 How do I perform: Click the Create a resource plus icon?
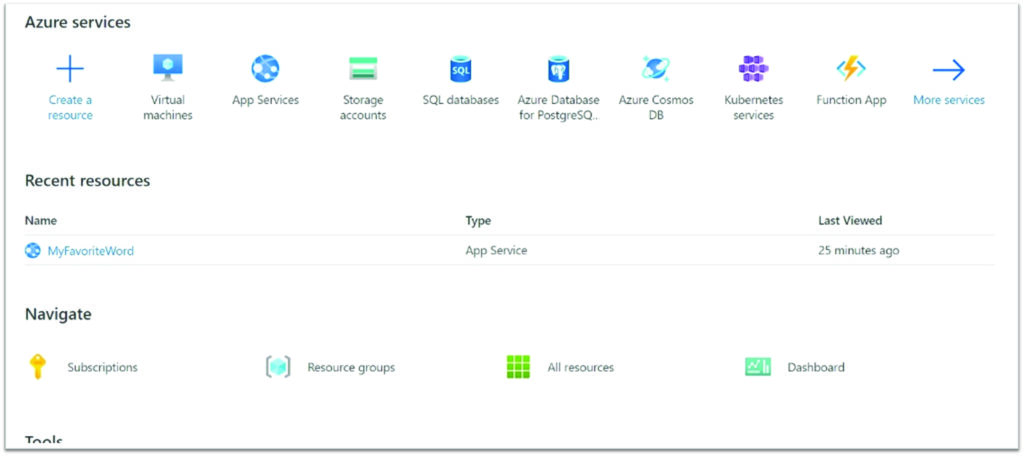[x=70, y=69]
